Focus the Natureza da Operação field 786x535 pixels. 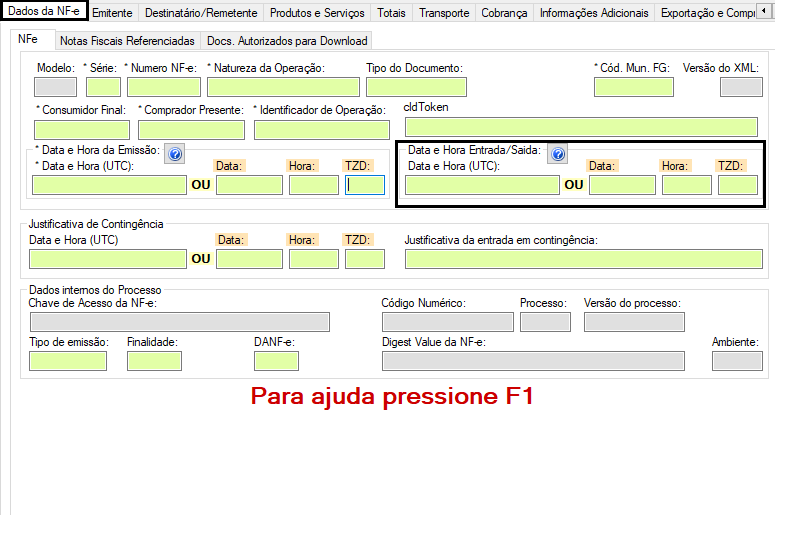click(x=283, y=87)
